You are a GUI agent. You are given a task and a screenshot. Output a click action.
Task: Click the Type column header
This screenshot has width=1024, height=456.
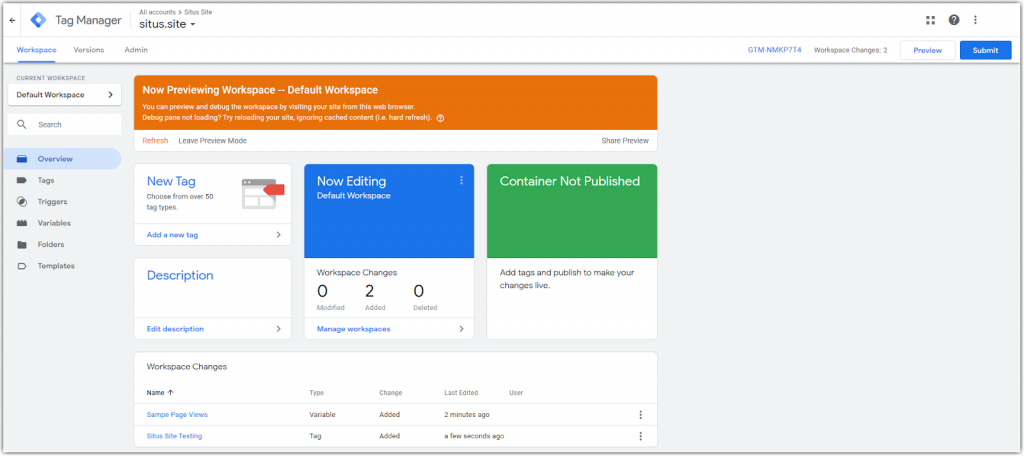tap(316, 393)
